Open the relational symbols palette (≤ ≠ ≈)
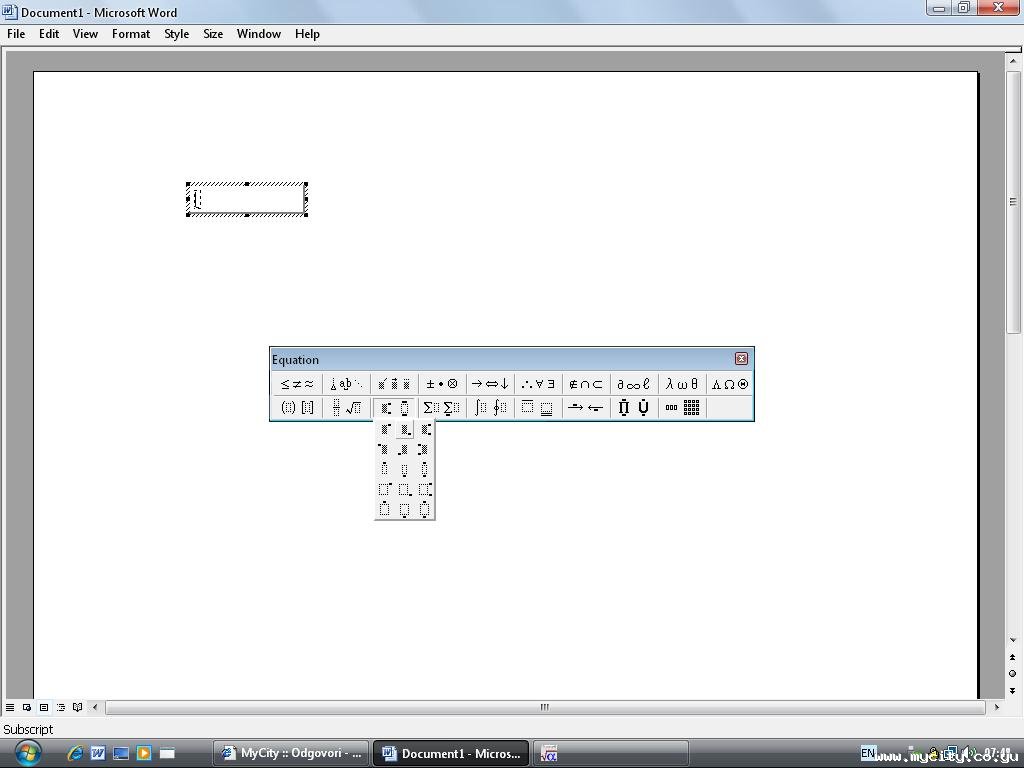 coord(297,384)
